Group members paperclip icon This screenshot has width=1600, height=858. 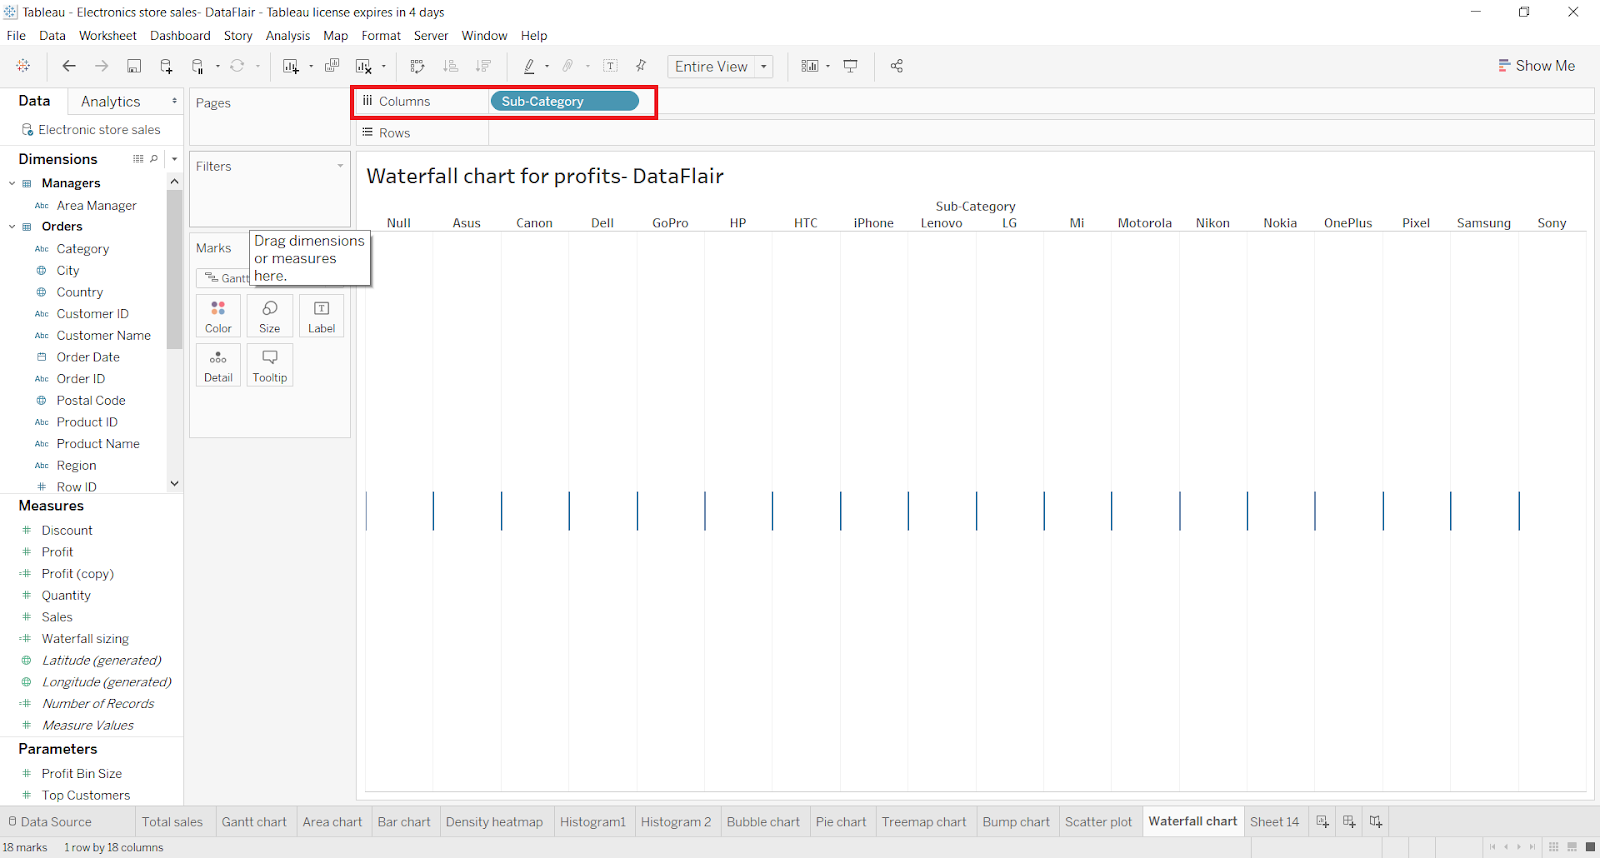click(x=568, y=66)
